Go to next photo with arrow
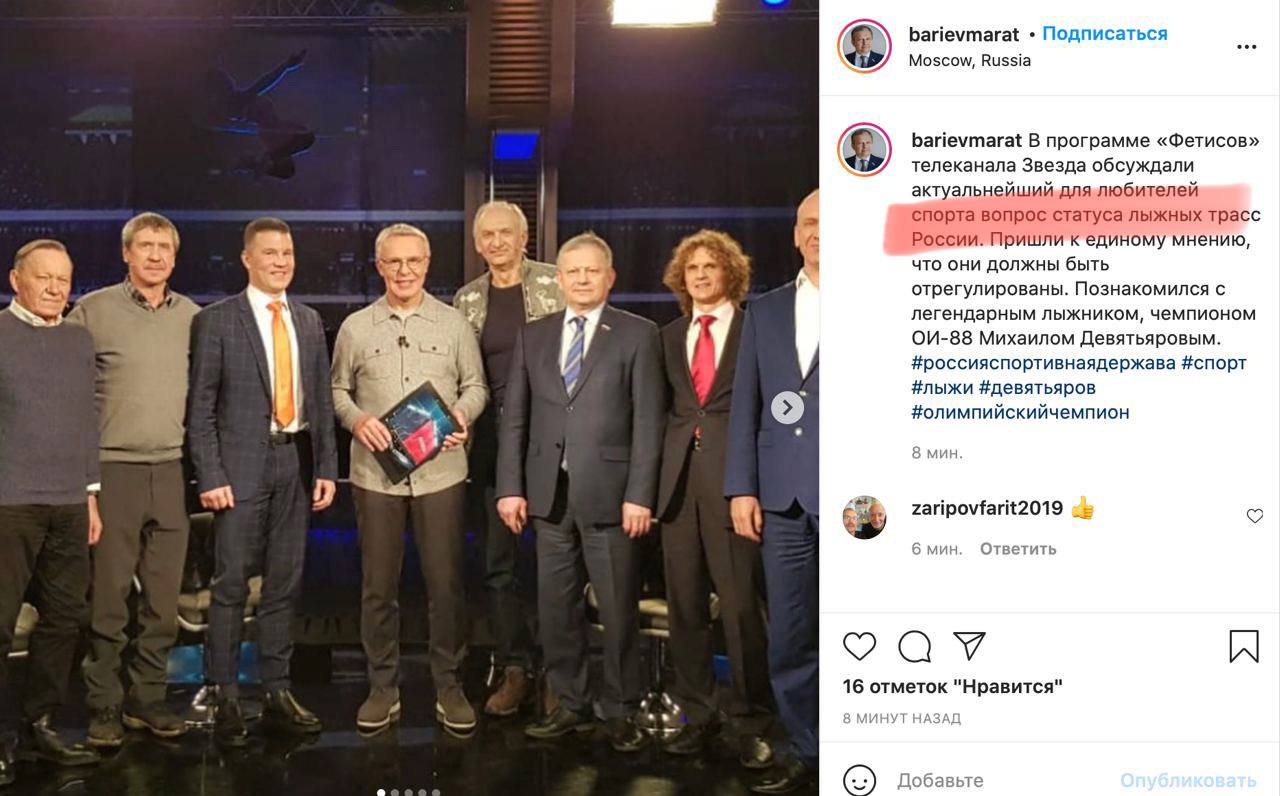Image resolution: width=1280 pixels, height=796 pixels. (x=787, y=407)
